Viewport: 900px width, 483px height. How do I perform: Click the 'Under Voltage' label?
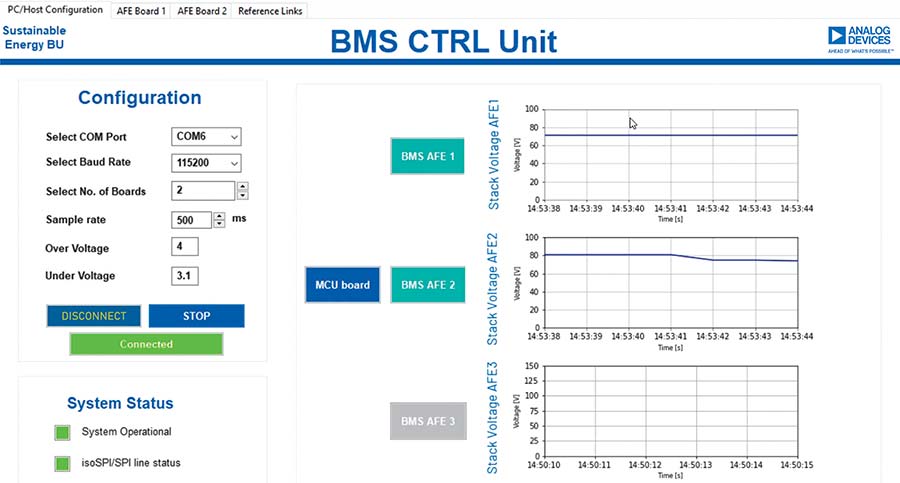coord(80,276)
